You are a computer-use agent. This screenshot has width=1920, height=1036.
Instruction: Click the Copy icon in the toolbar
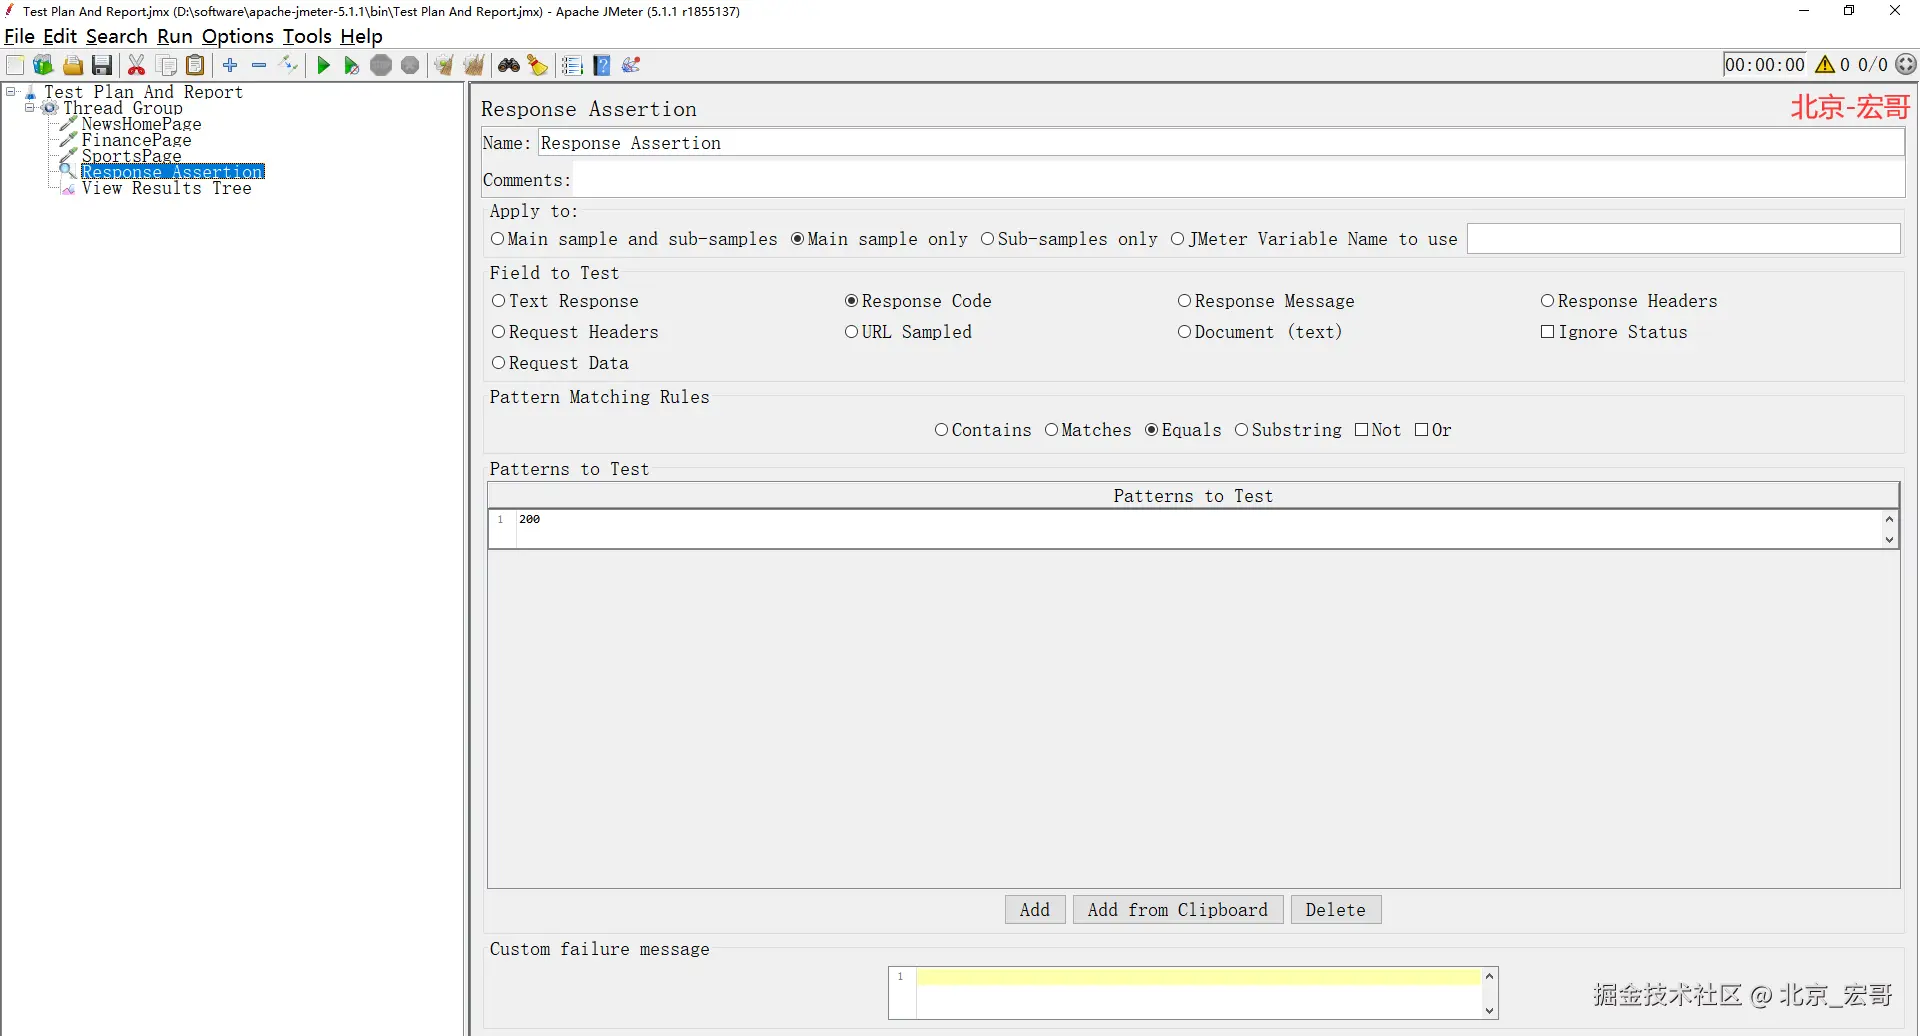coord(167,66)
